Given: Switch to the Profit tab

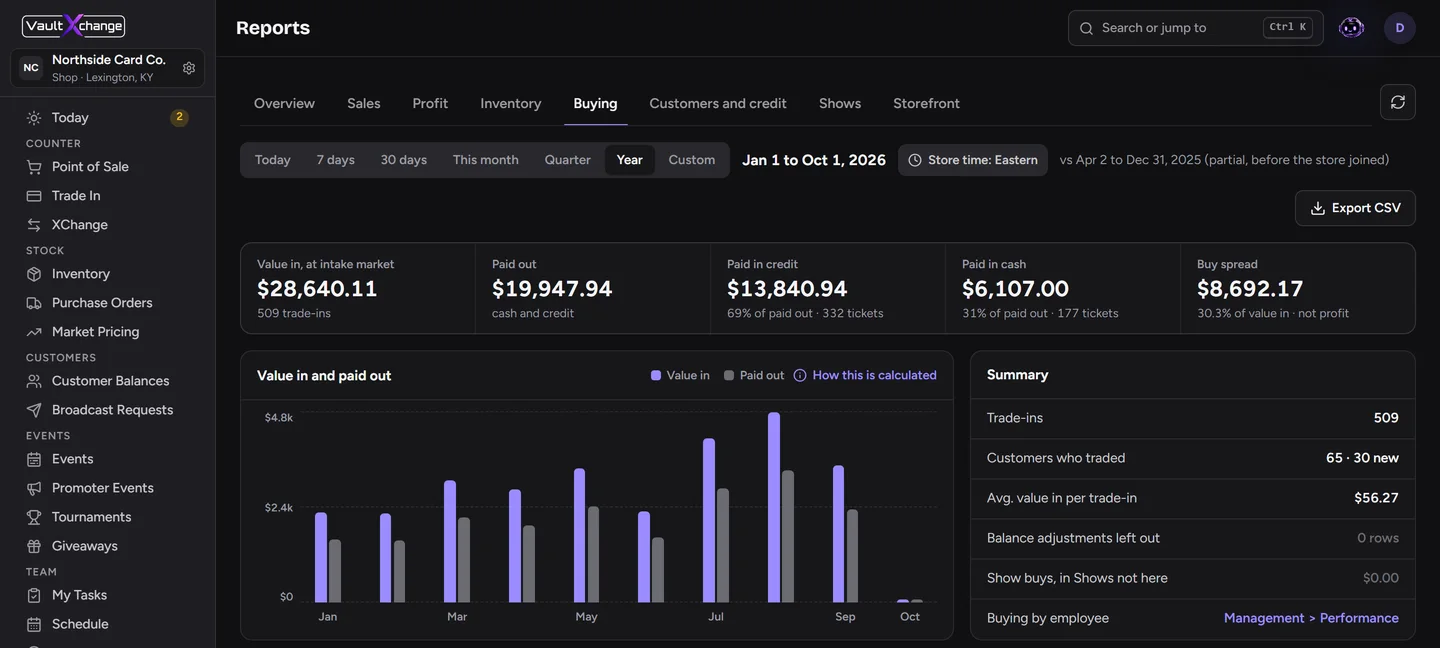Looking at the screenshot, I should pos(430,104).
